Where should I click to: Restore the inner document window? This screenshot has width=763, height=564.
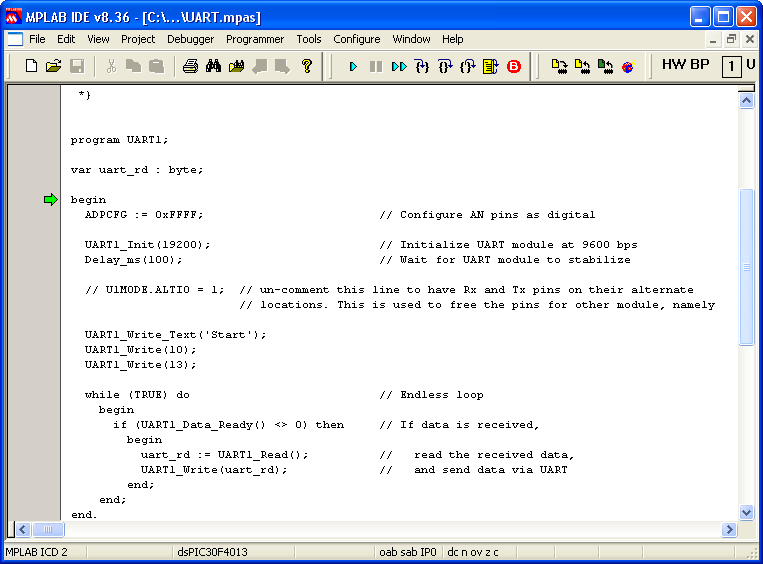(x=731, y=39)
